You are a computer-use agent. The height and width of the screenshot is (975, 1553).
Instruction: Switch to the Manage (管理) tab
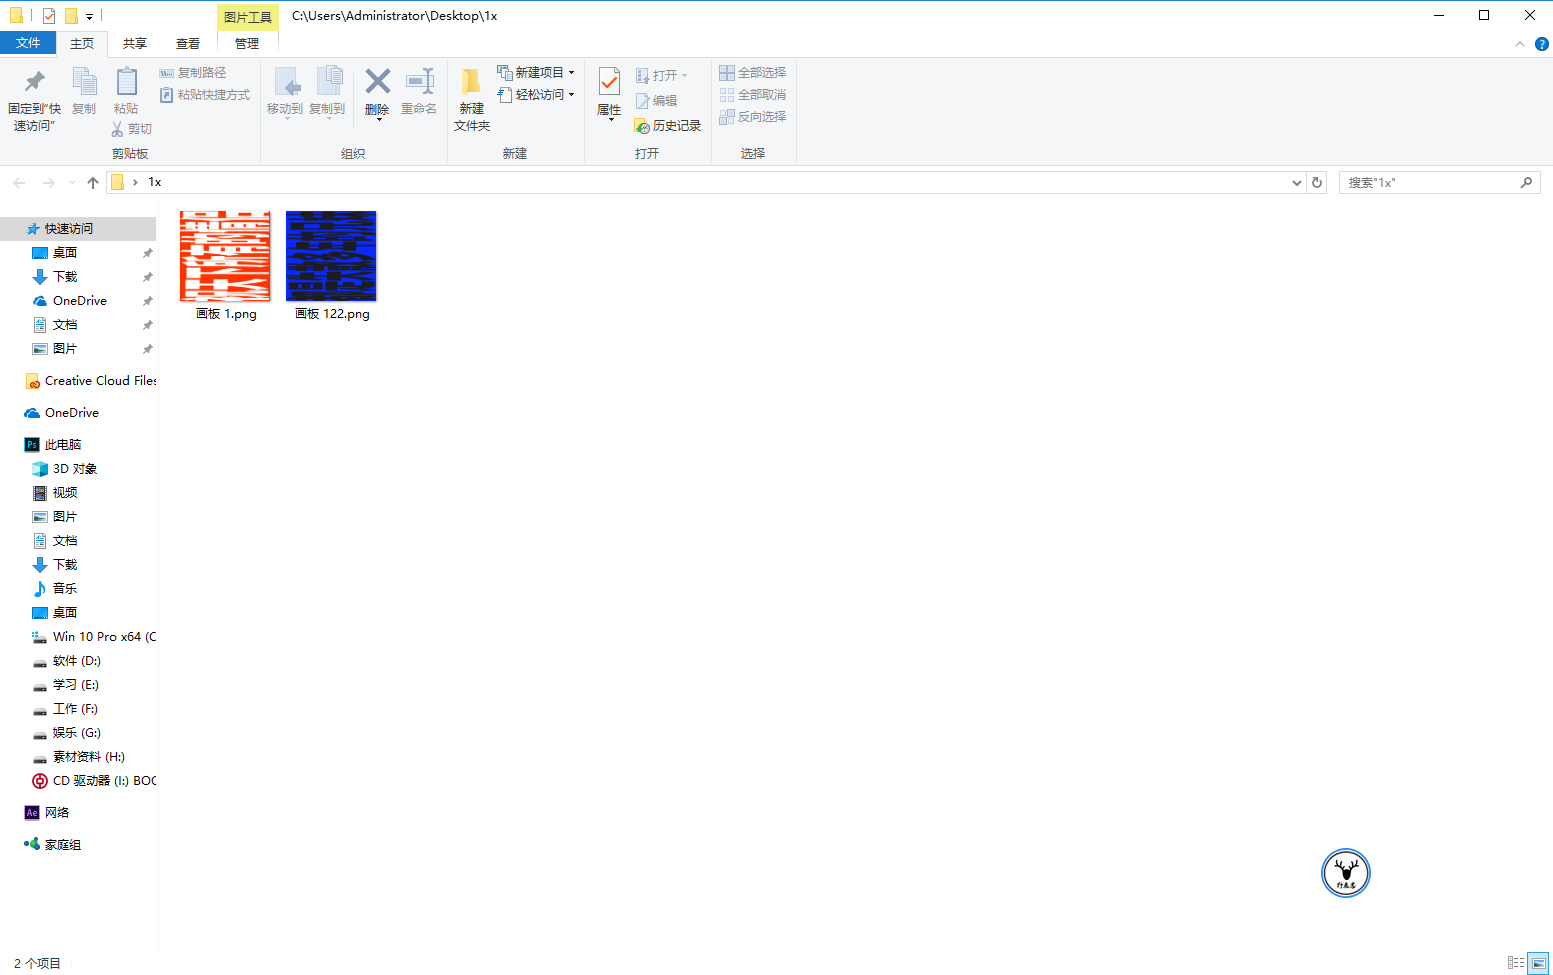(247, 44)
